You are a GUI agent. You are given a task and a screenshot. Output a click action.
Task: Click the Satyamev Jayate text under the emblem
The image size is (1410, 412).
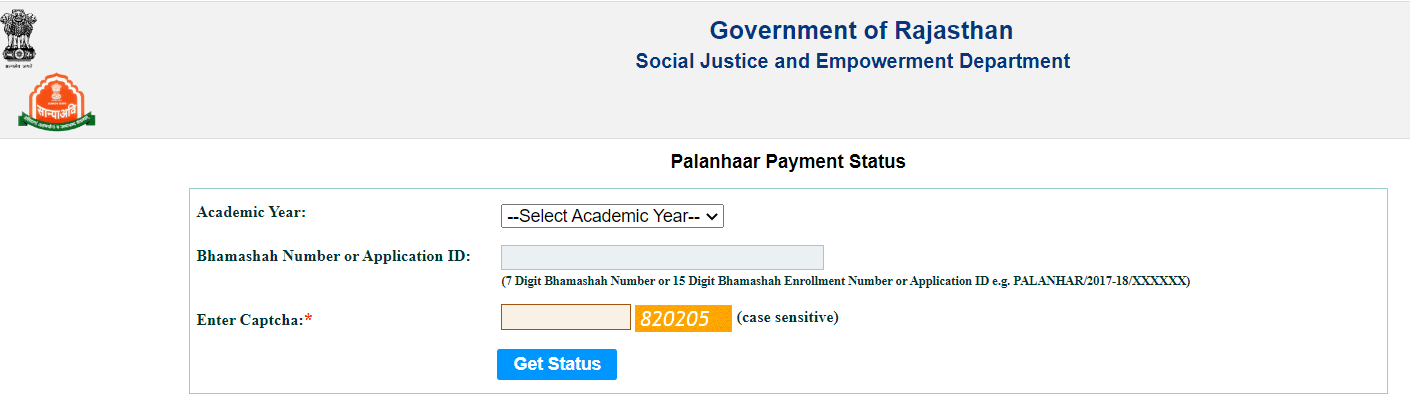18,63
